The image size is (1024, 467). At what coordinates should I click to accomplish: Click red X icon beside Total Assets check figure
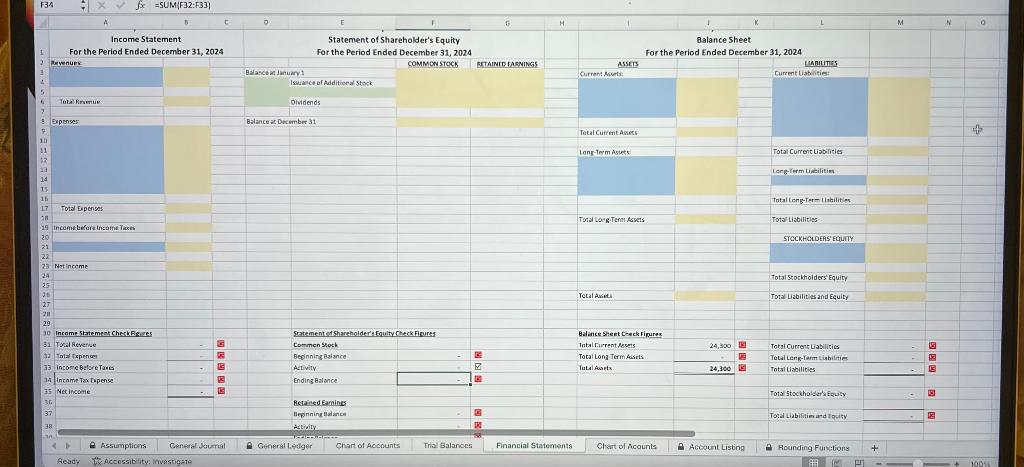click(x=742, y=368)
